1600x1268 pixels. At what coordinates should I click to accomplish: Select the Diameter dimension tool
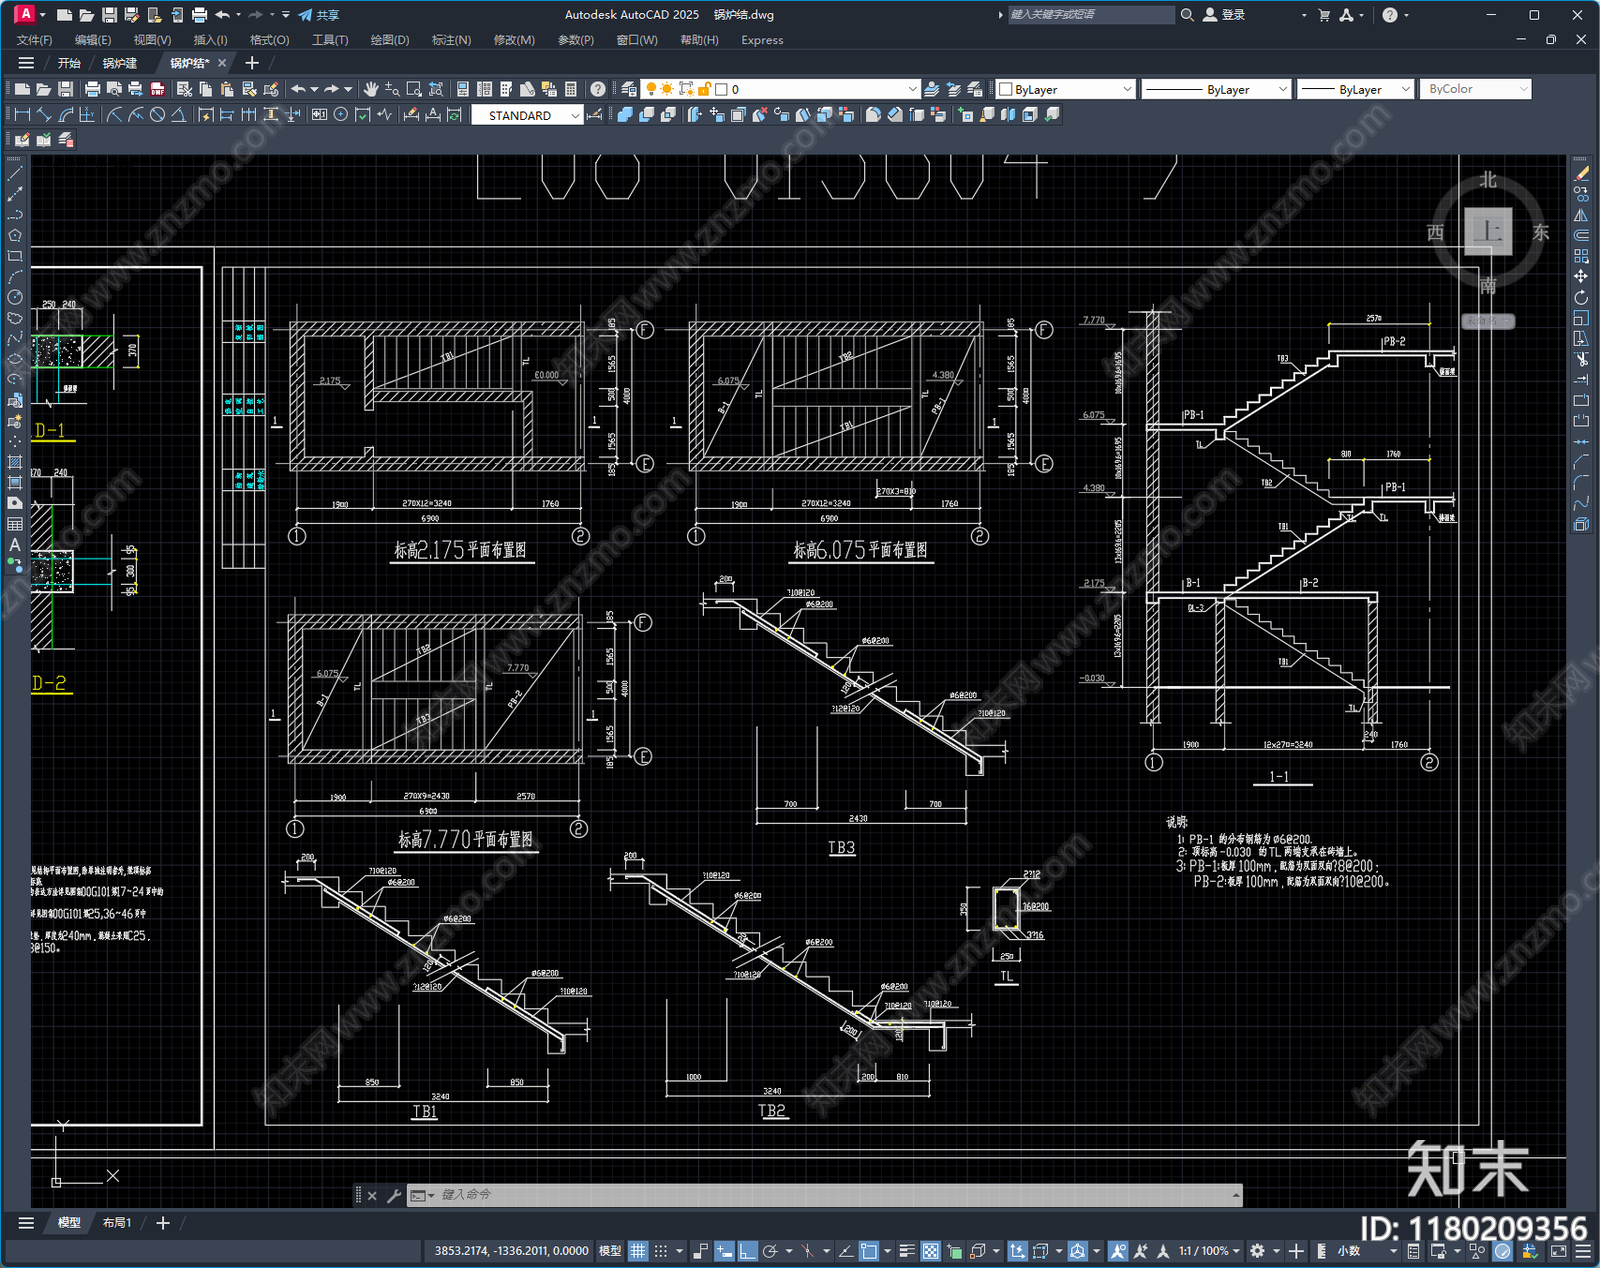[157, 115]
